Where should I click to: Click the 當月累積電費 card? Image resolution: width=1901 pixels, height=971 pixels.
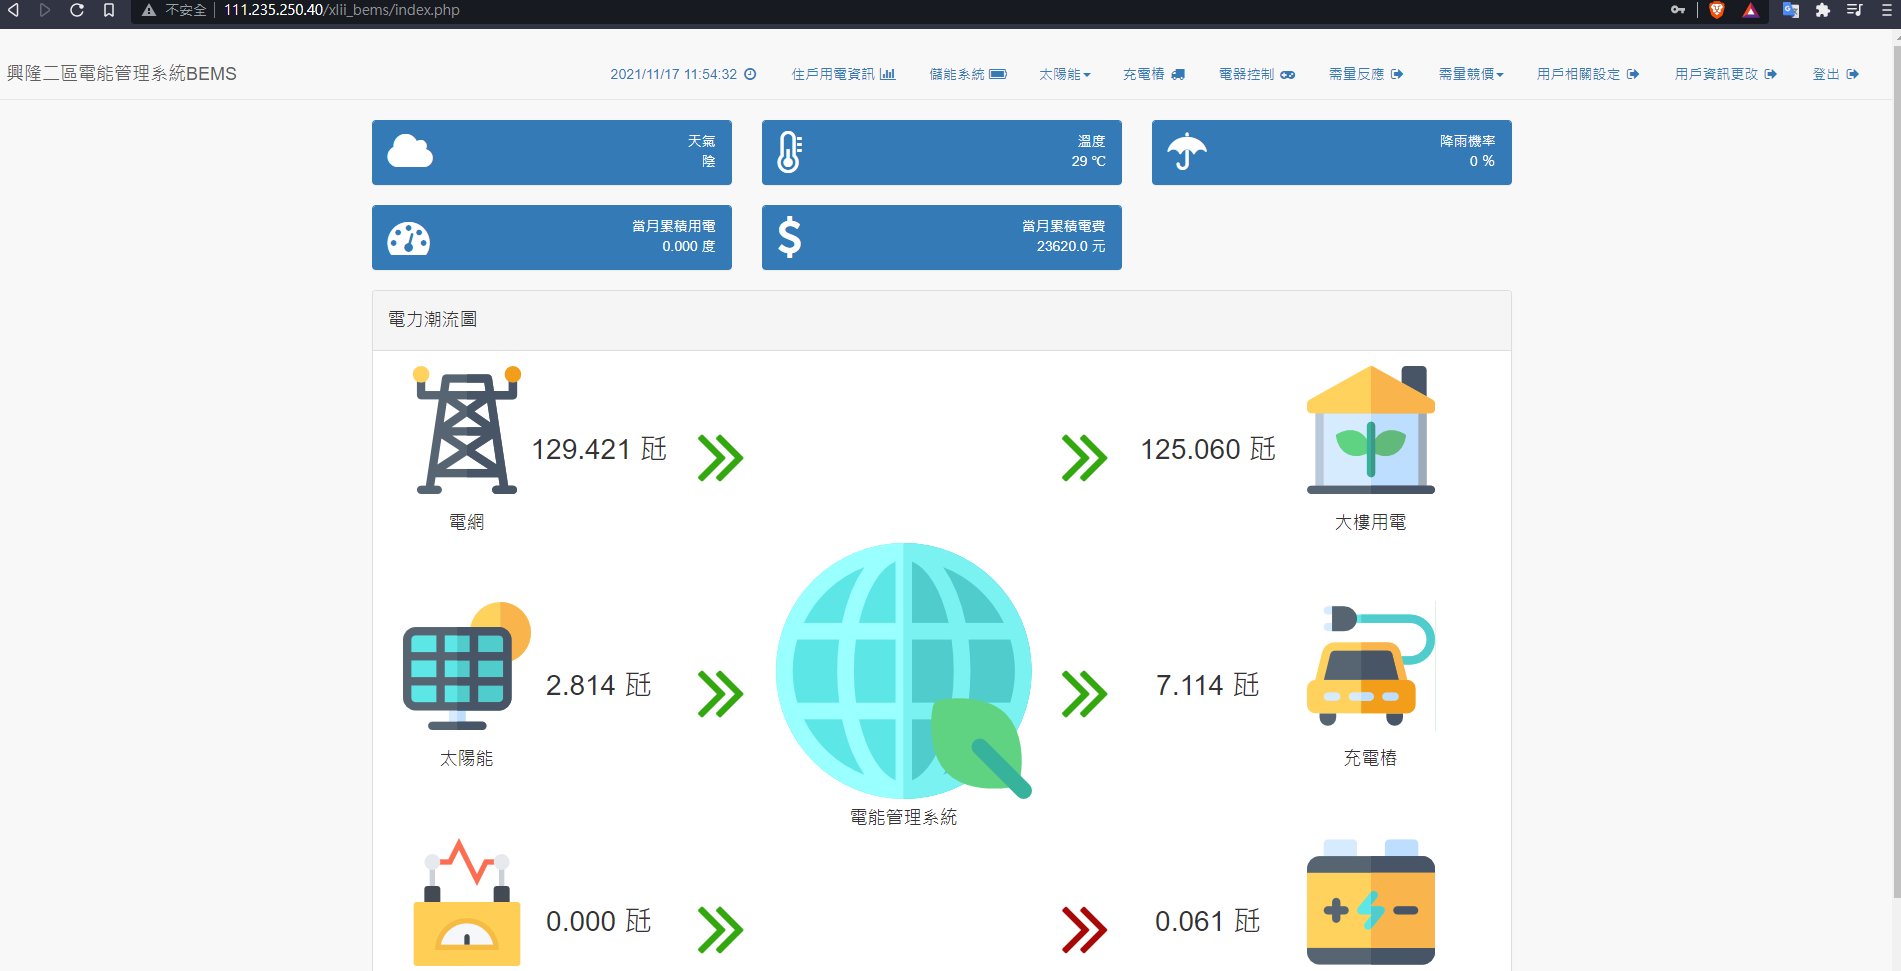(942, 237)
